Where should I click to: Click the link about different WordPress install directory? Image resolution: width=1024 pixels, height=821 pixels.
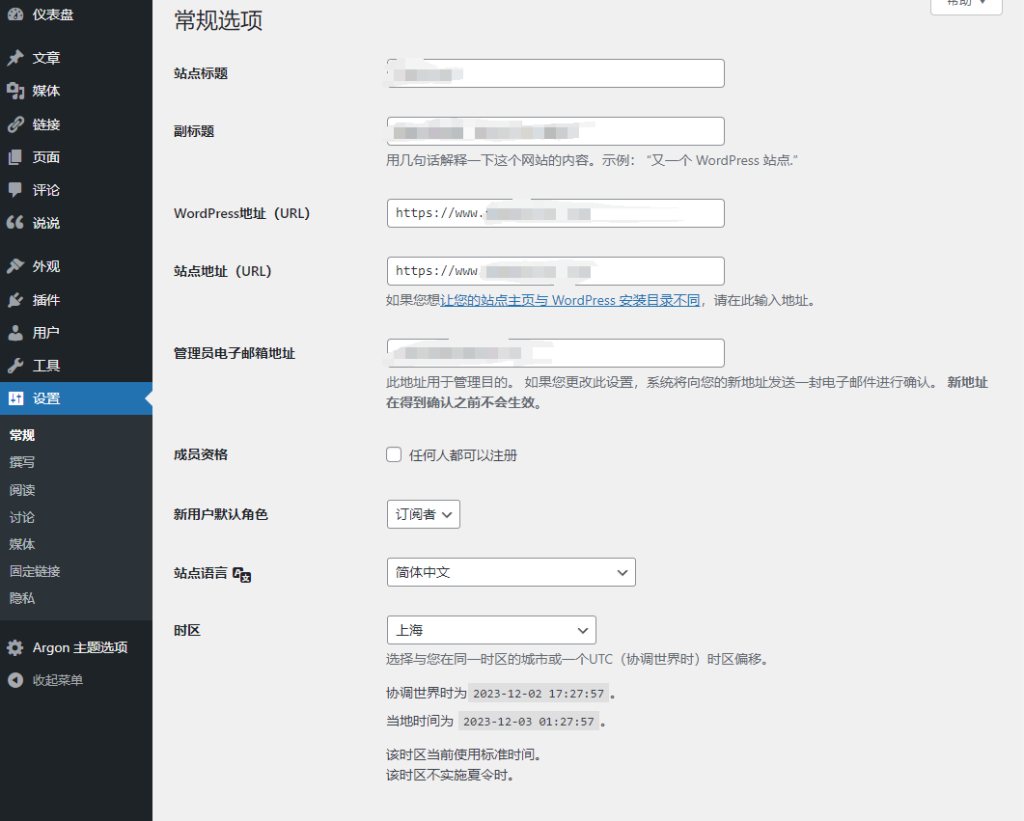coord(570,300)
